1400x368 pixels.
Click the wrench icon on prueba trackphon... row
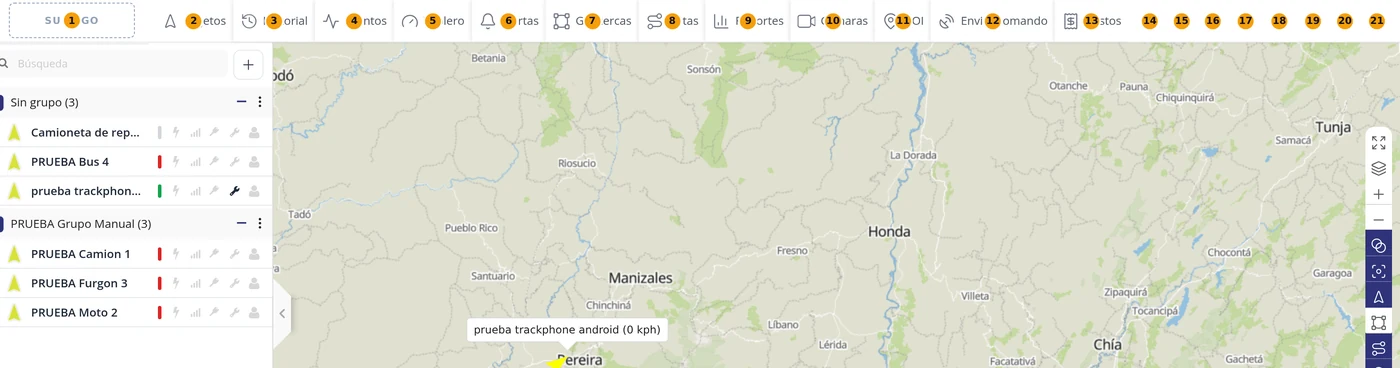click(x=234, y=191)
